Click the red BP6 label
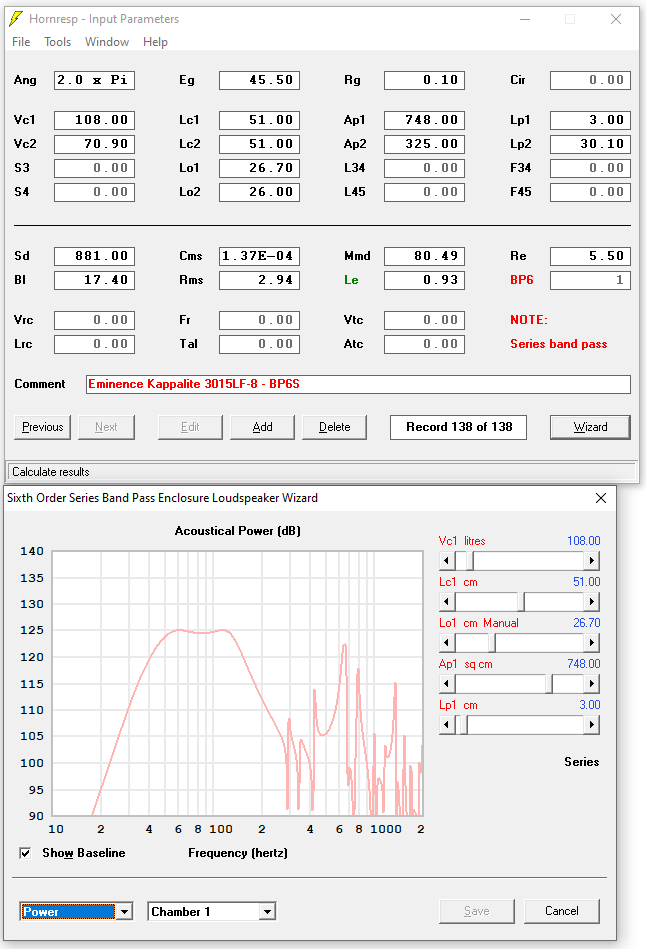 (x=522, y=280)
